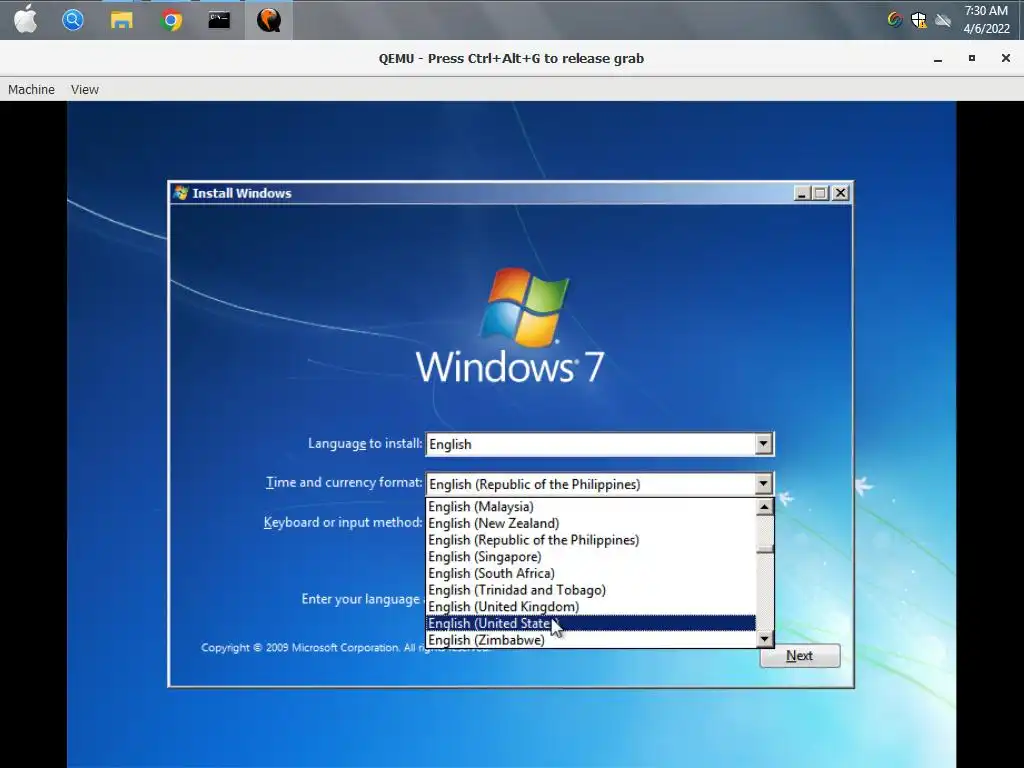This screenshot has width=1024, height=768.
Task: Open the Windows Security shield tray icon
Action: 919,20
